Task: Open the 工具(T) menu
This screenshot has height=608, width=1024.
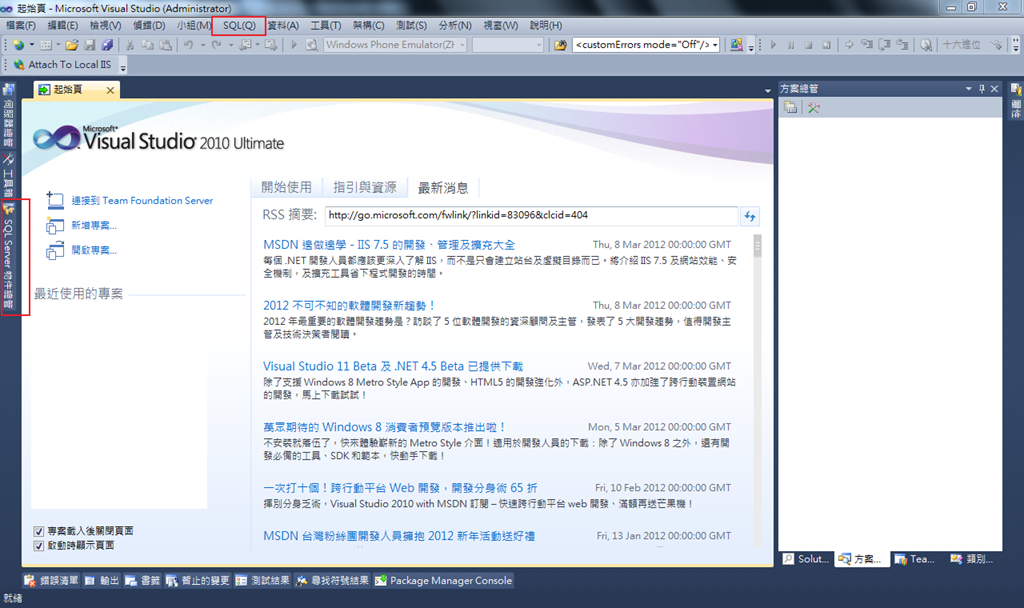Action: click(325, 25)
